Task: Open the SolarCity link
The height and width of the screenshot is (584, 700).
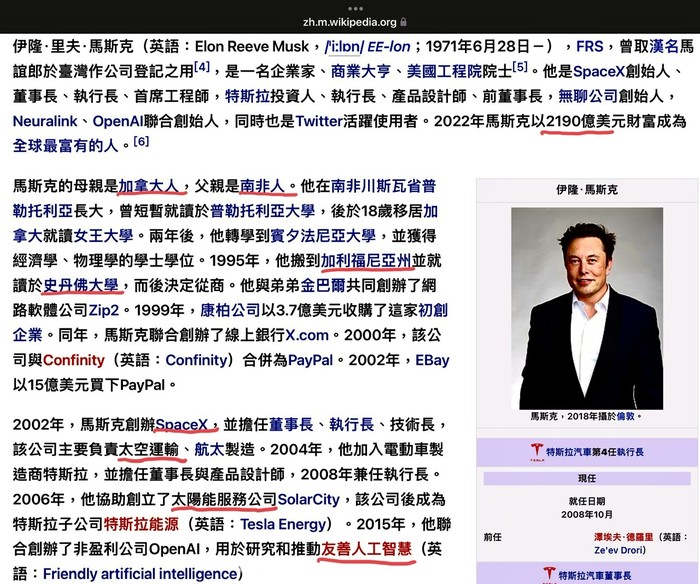Action: point(309,498)
